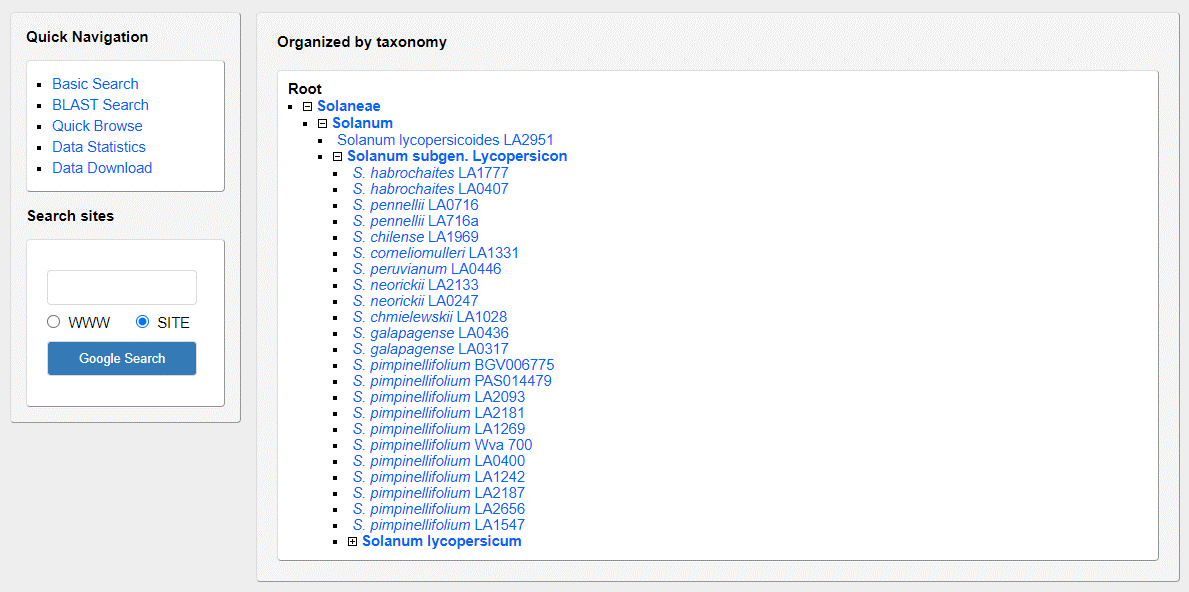Select S. chilense LA1969
The width and height of the screenshot is (1189, 592).
point(415,237)
